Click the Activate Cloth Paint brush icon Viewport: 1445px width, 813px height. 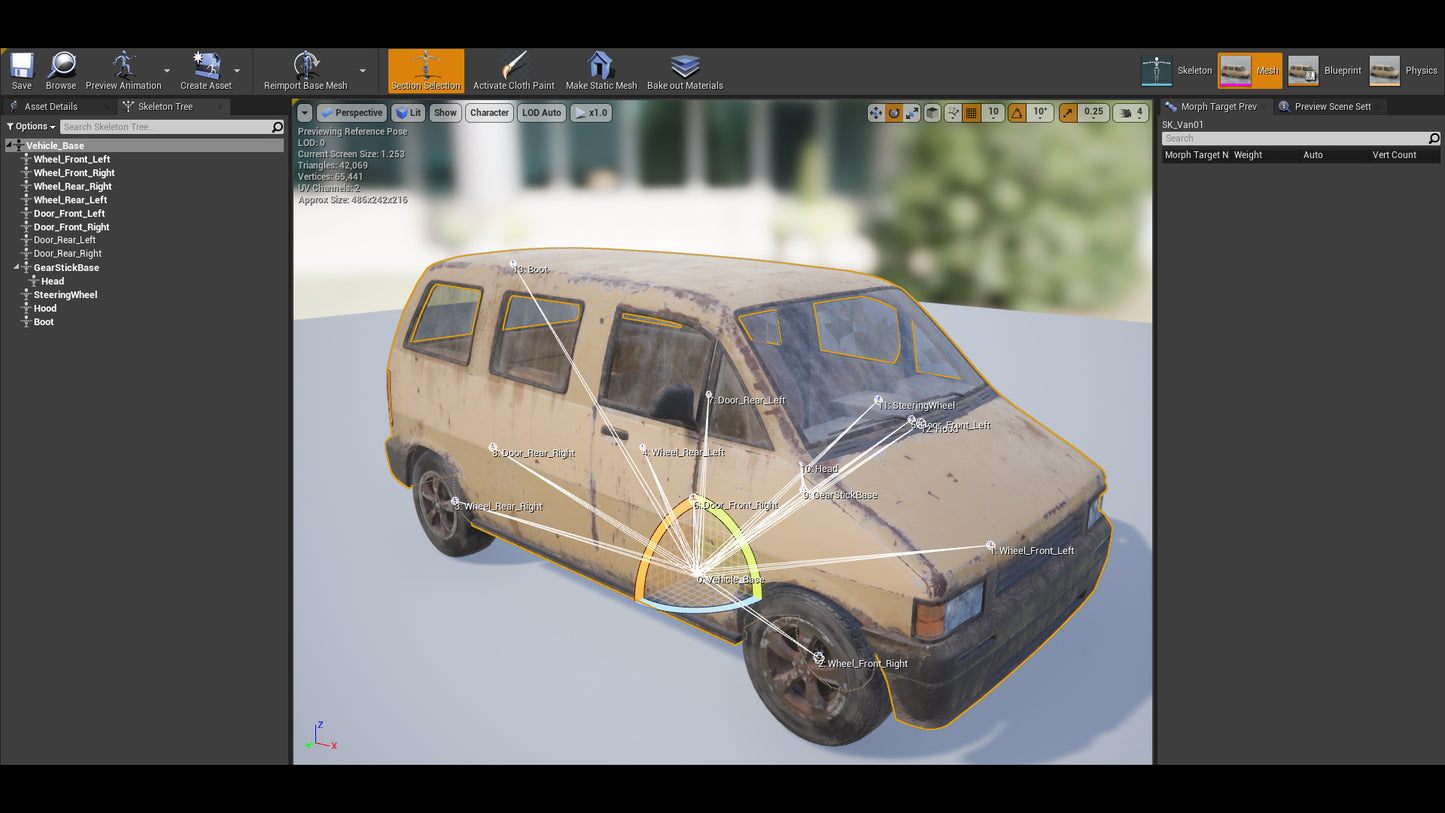coord(513,67)
